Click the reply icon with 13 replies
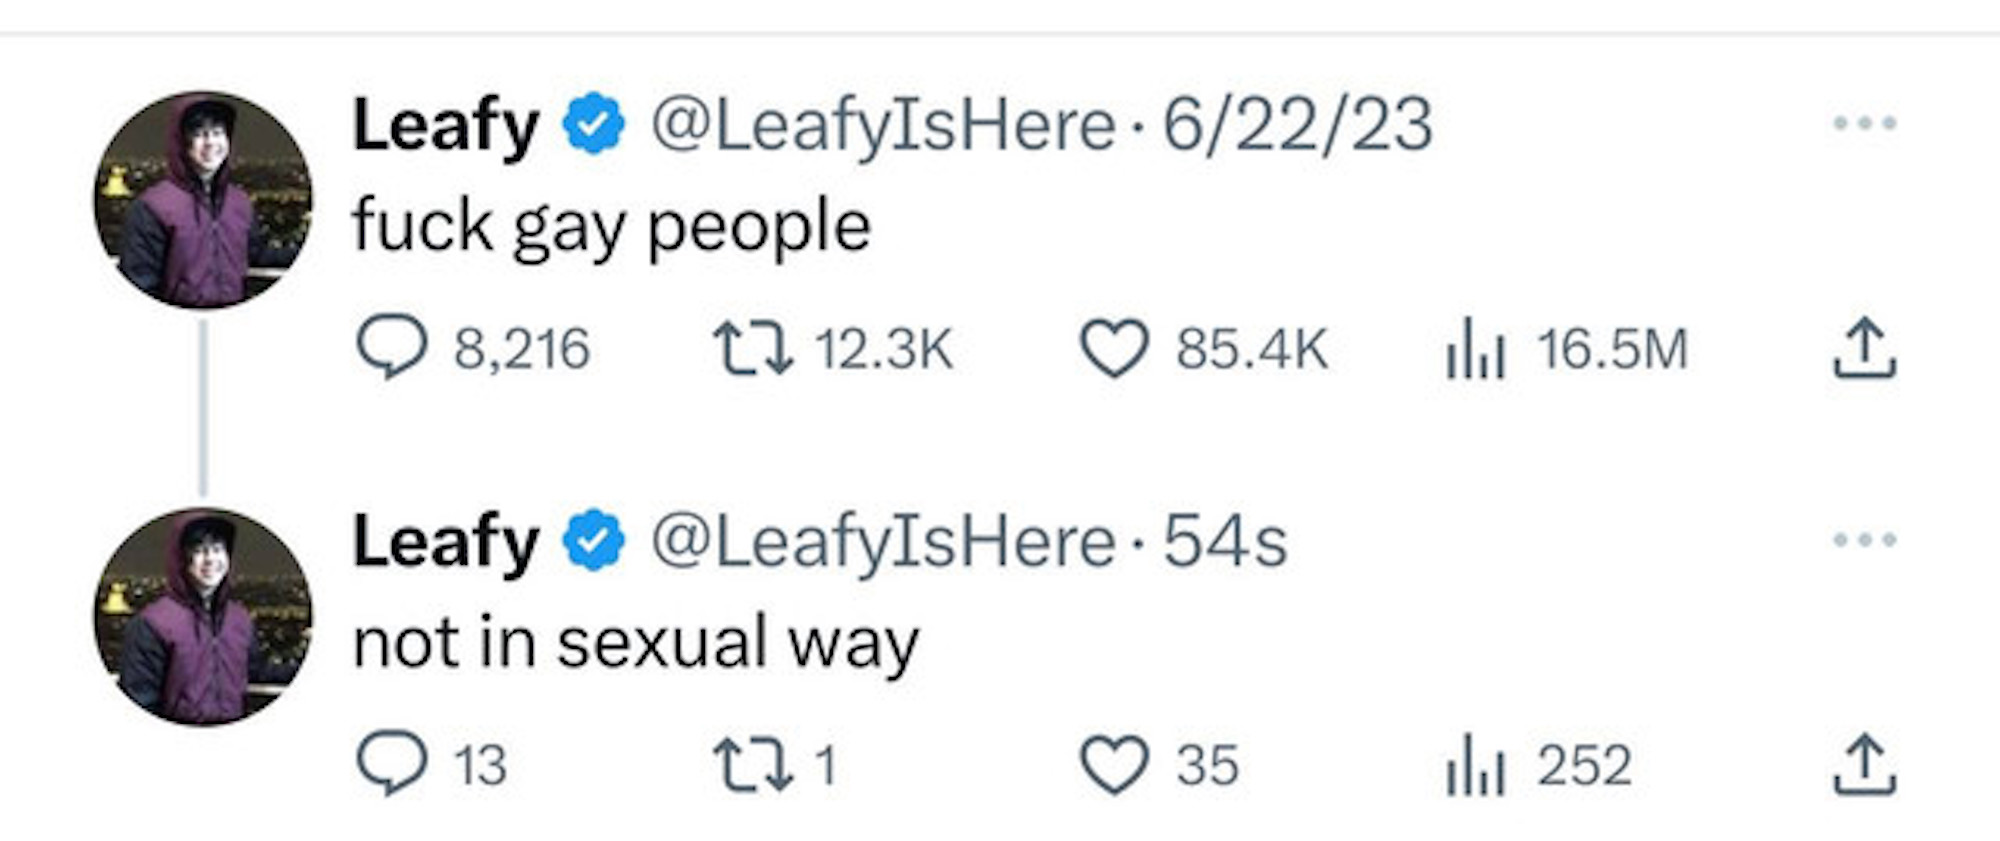Viewport: 2000px width, 841px height. coord(392,765)
